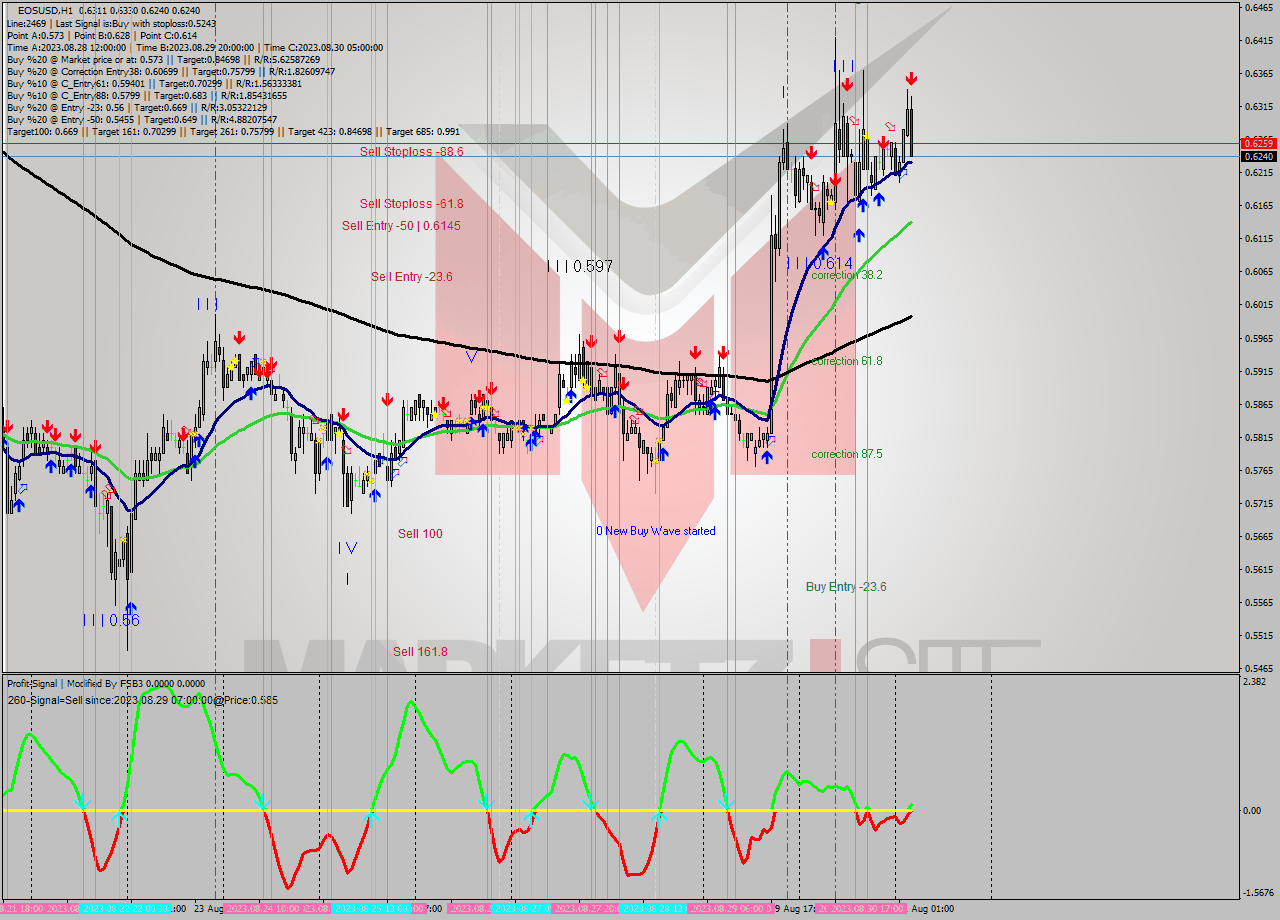Viewport: 1280px width, 920px height.
Task: Click the 'correction 61.8' label
Action: click(x=847, y=360)
